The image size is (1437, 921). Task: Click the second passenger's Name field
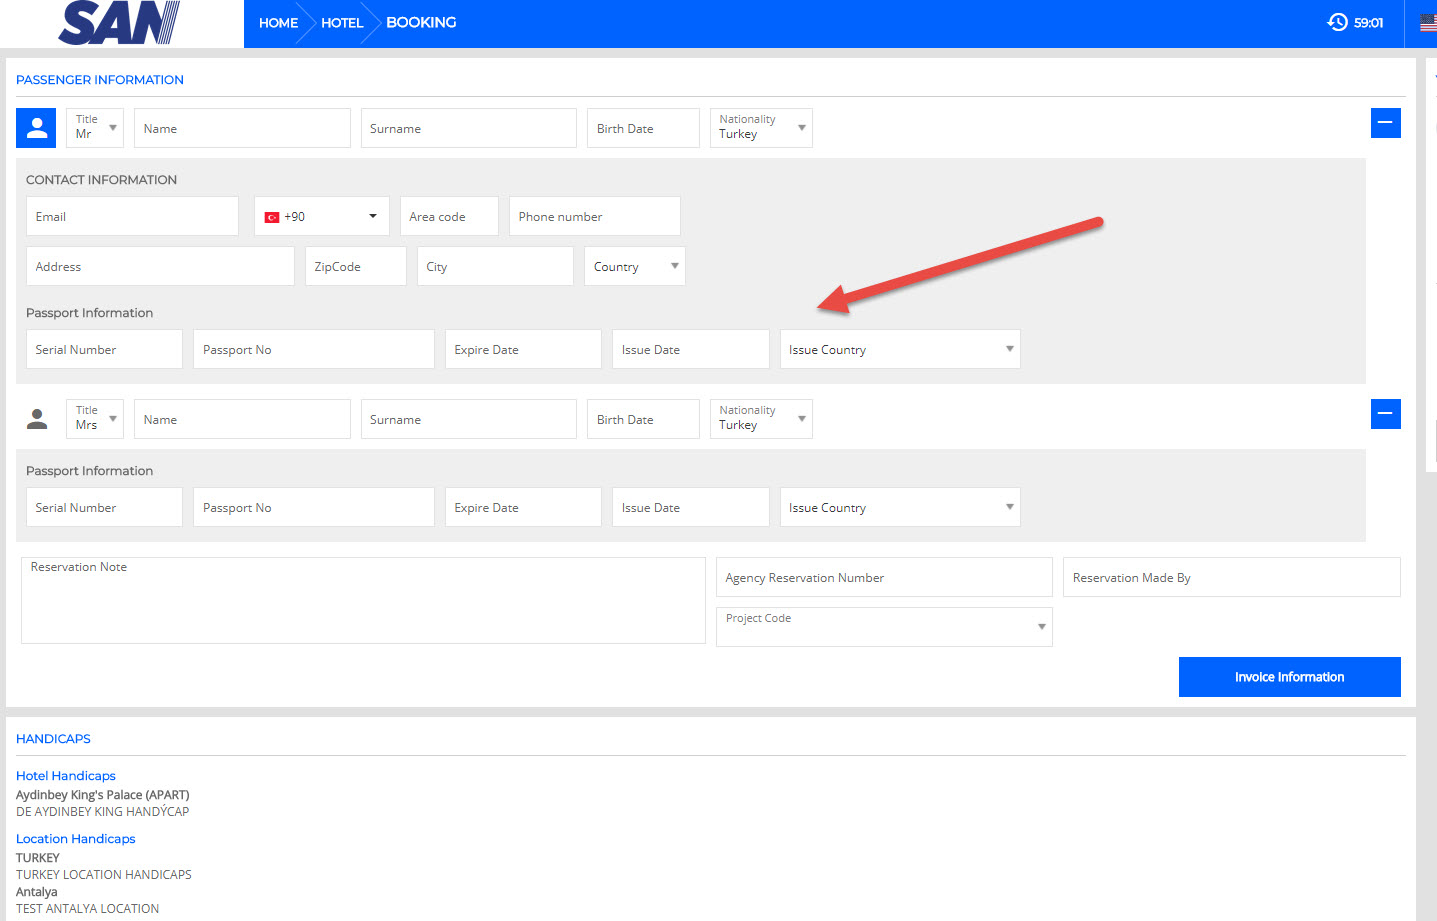242,419
